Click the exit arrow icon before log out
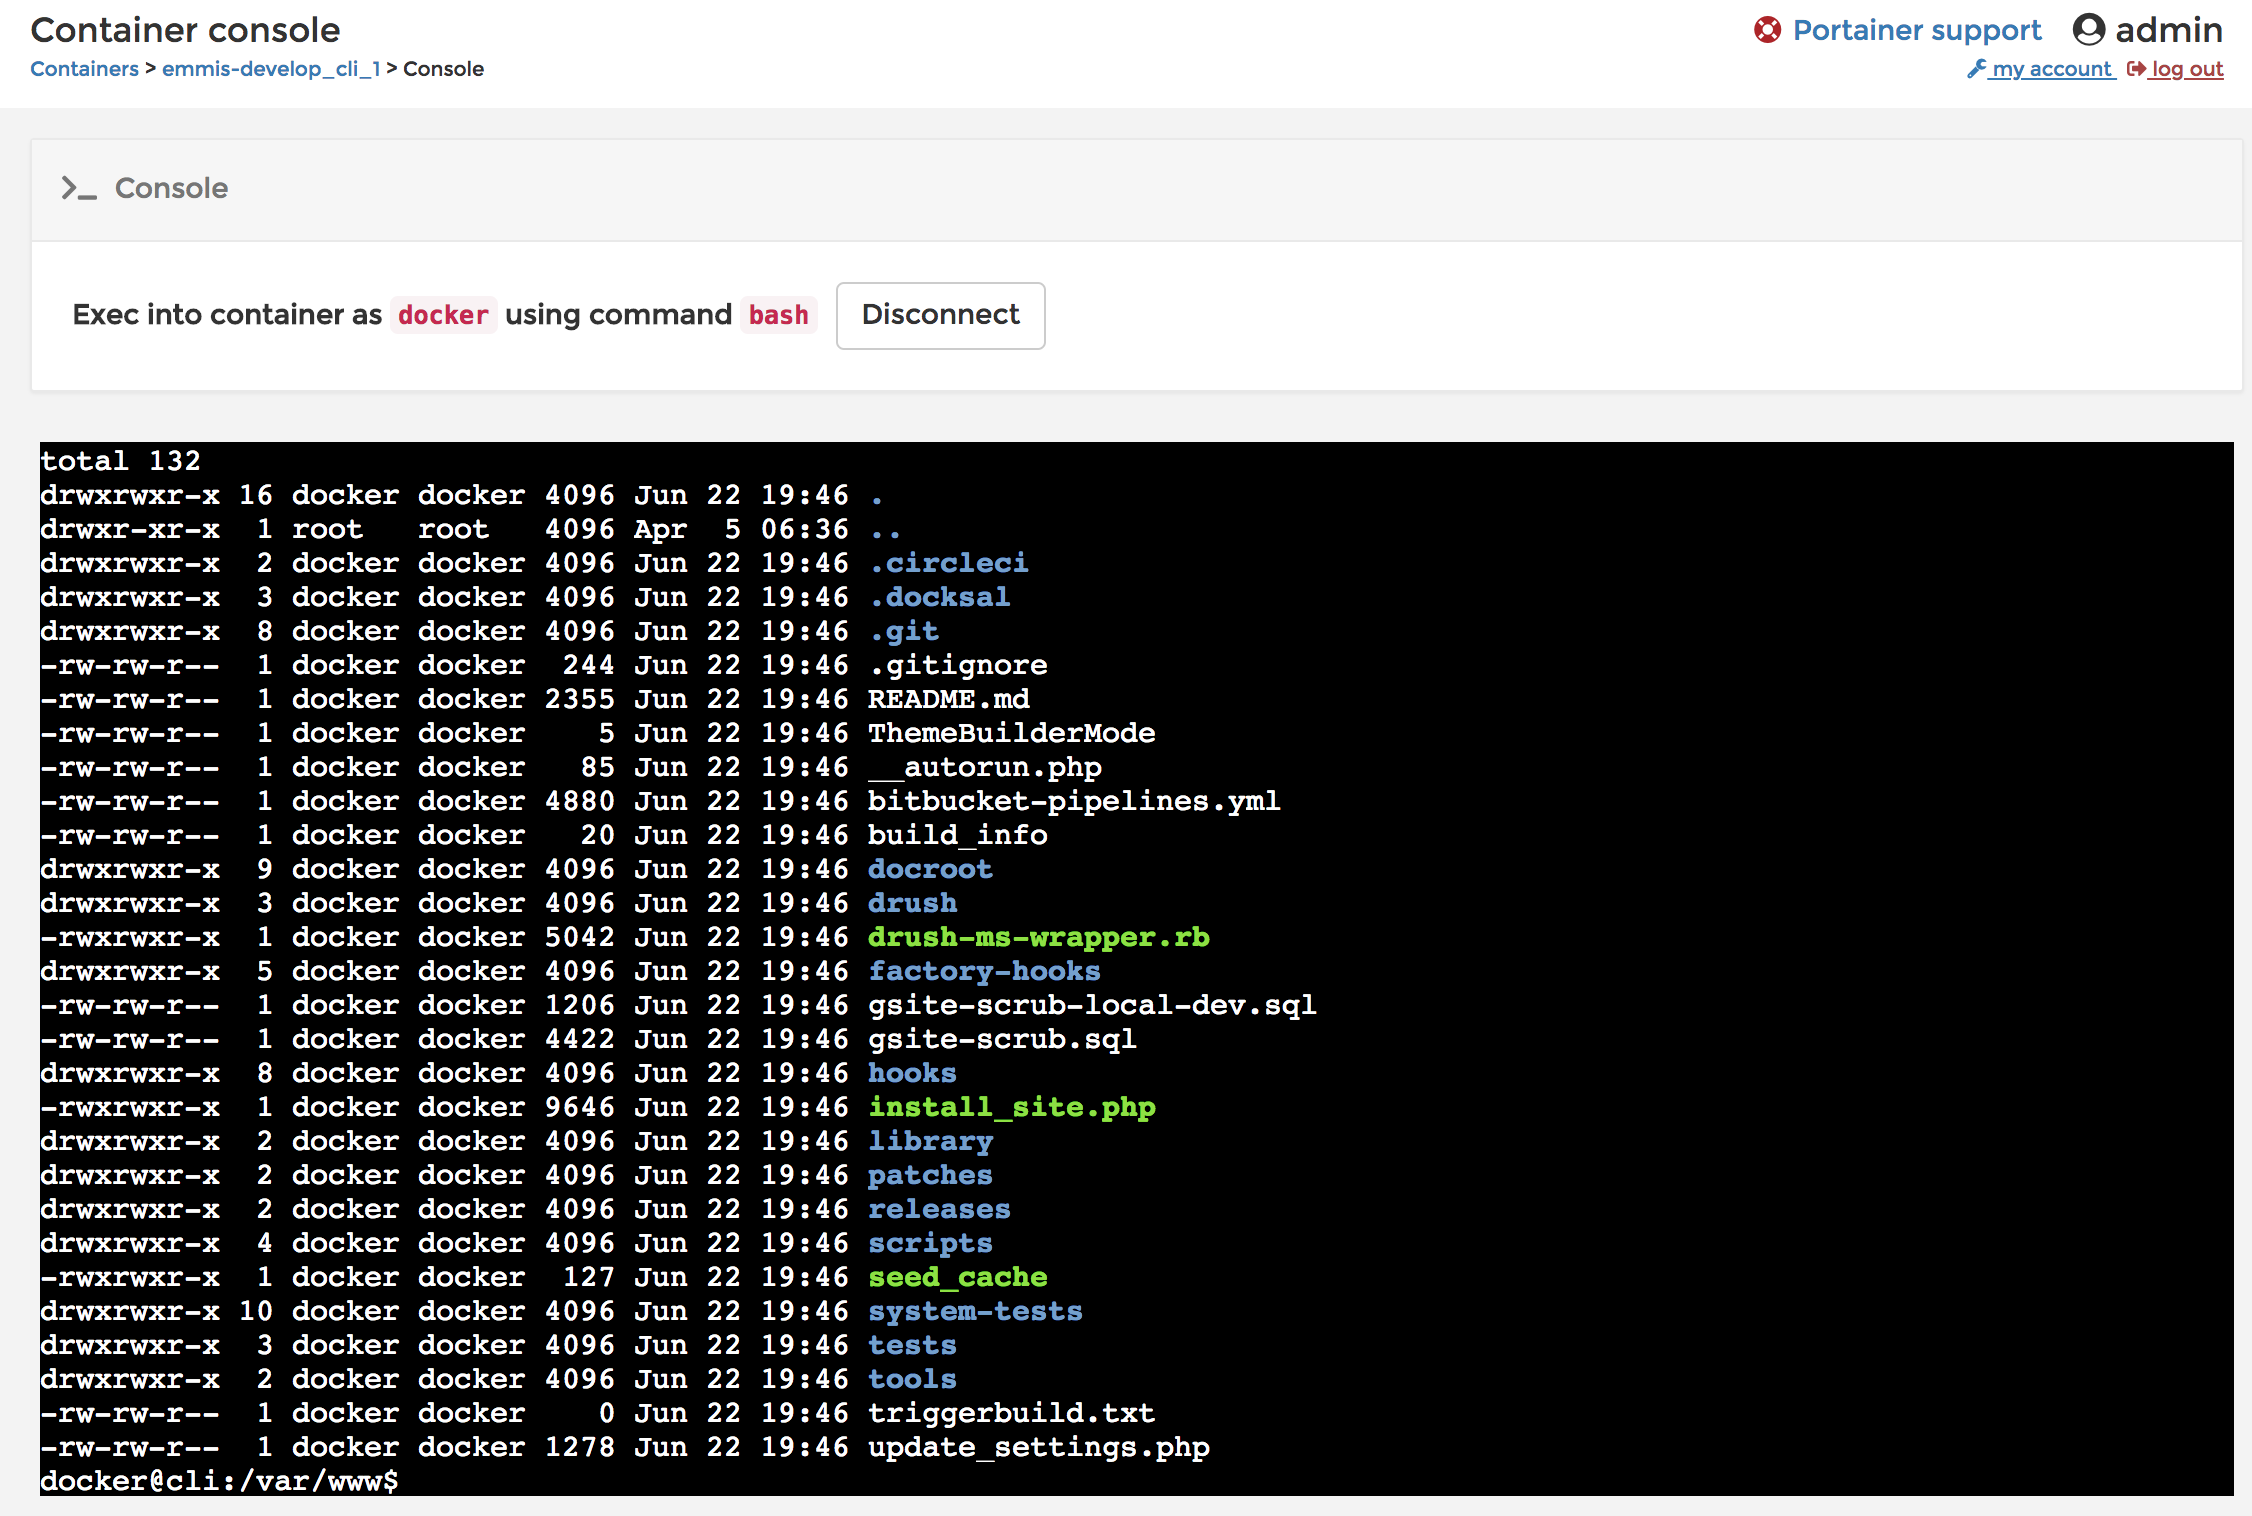This screenshot has width=2252, height=1516. point(2136,69)
